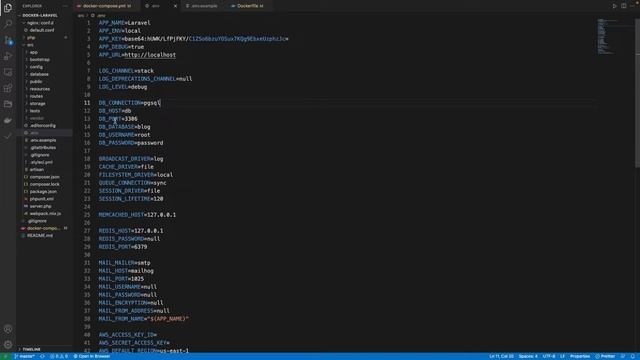Open .gitattributes file
640x360 pixels.
click(x=43, y=148)
